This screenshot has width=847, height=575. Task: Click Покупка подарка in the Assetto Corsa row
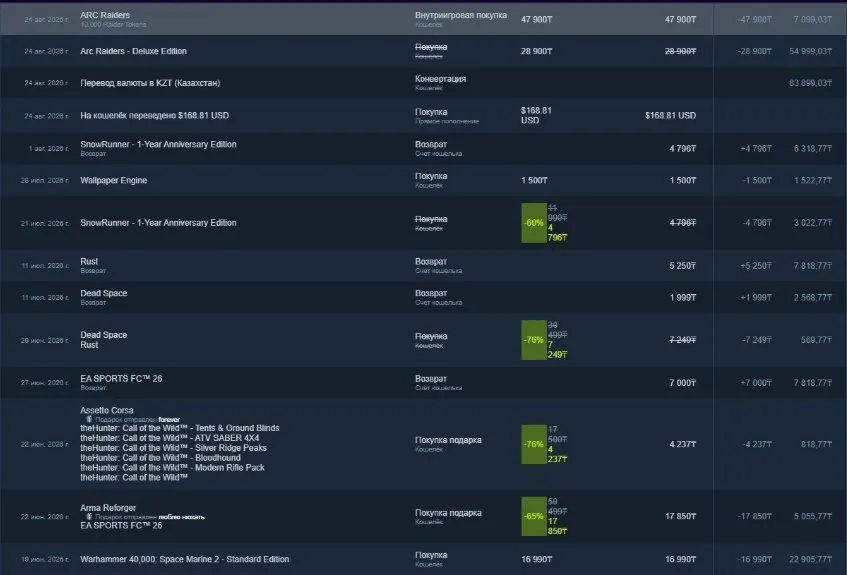[448, 440]
